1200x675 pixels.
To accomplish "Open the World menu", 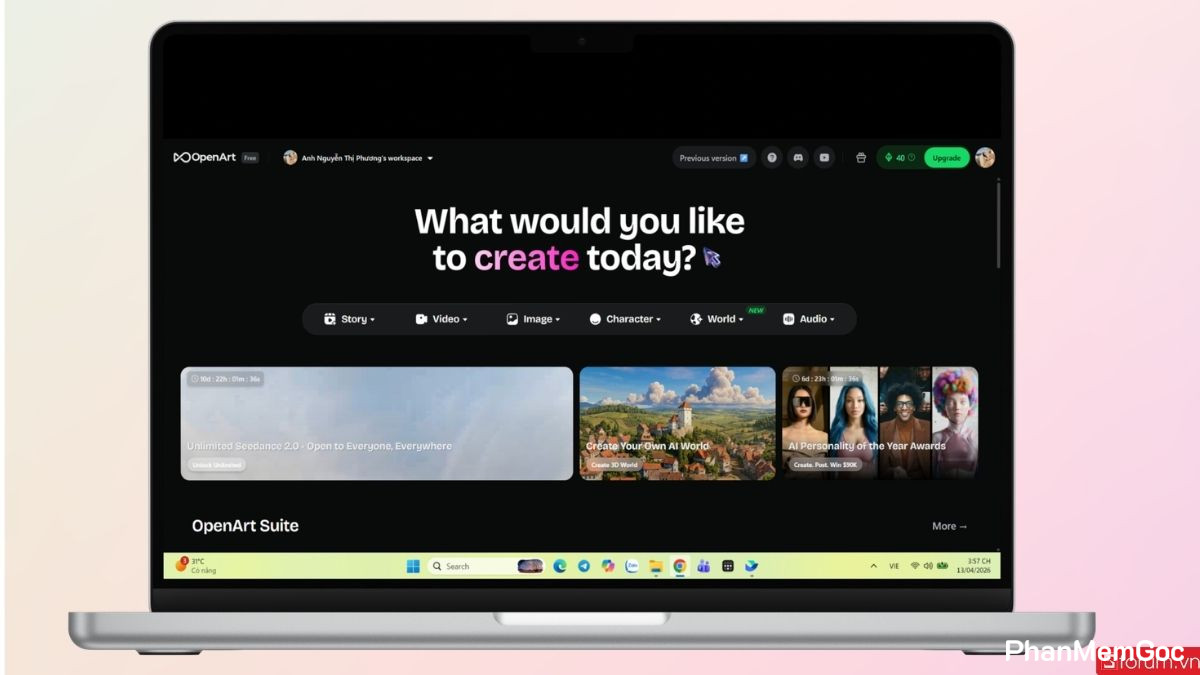I will [x=717, y=319].
